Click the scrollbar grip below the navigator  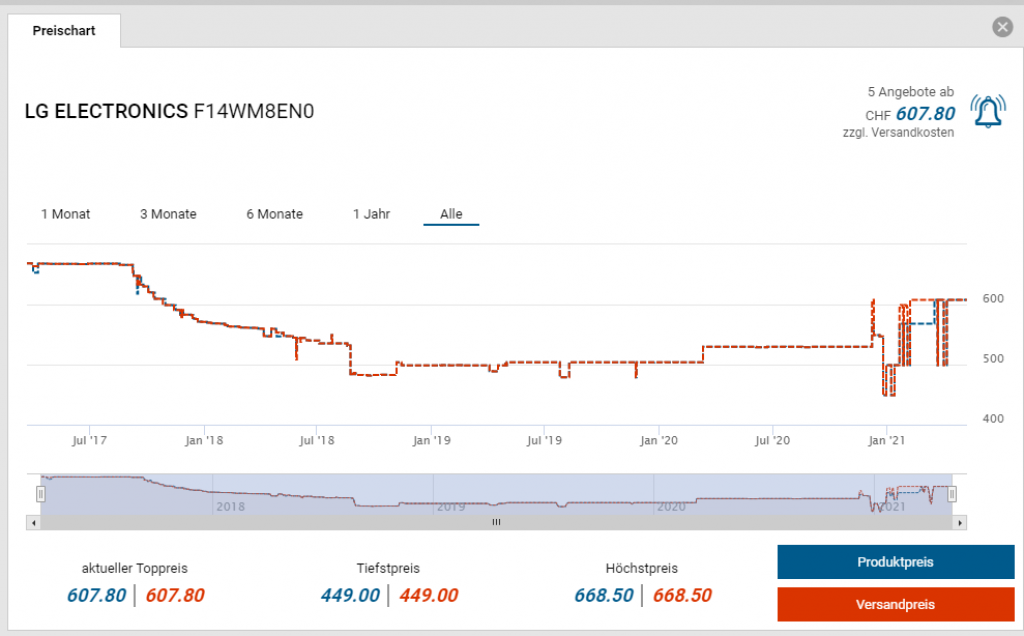coord(496,522)
